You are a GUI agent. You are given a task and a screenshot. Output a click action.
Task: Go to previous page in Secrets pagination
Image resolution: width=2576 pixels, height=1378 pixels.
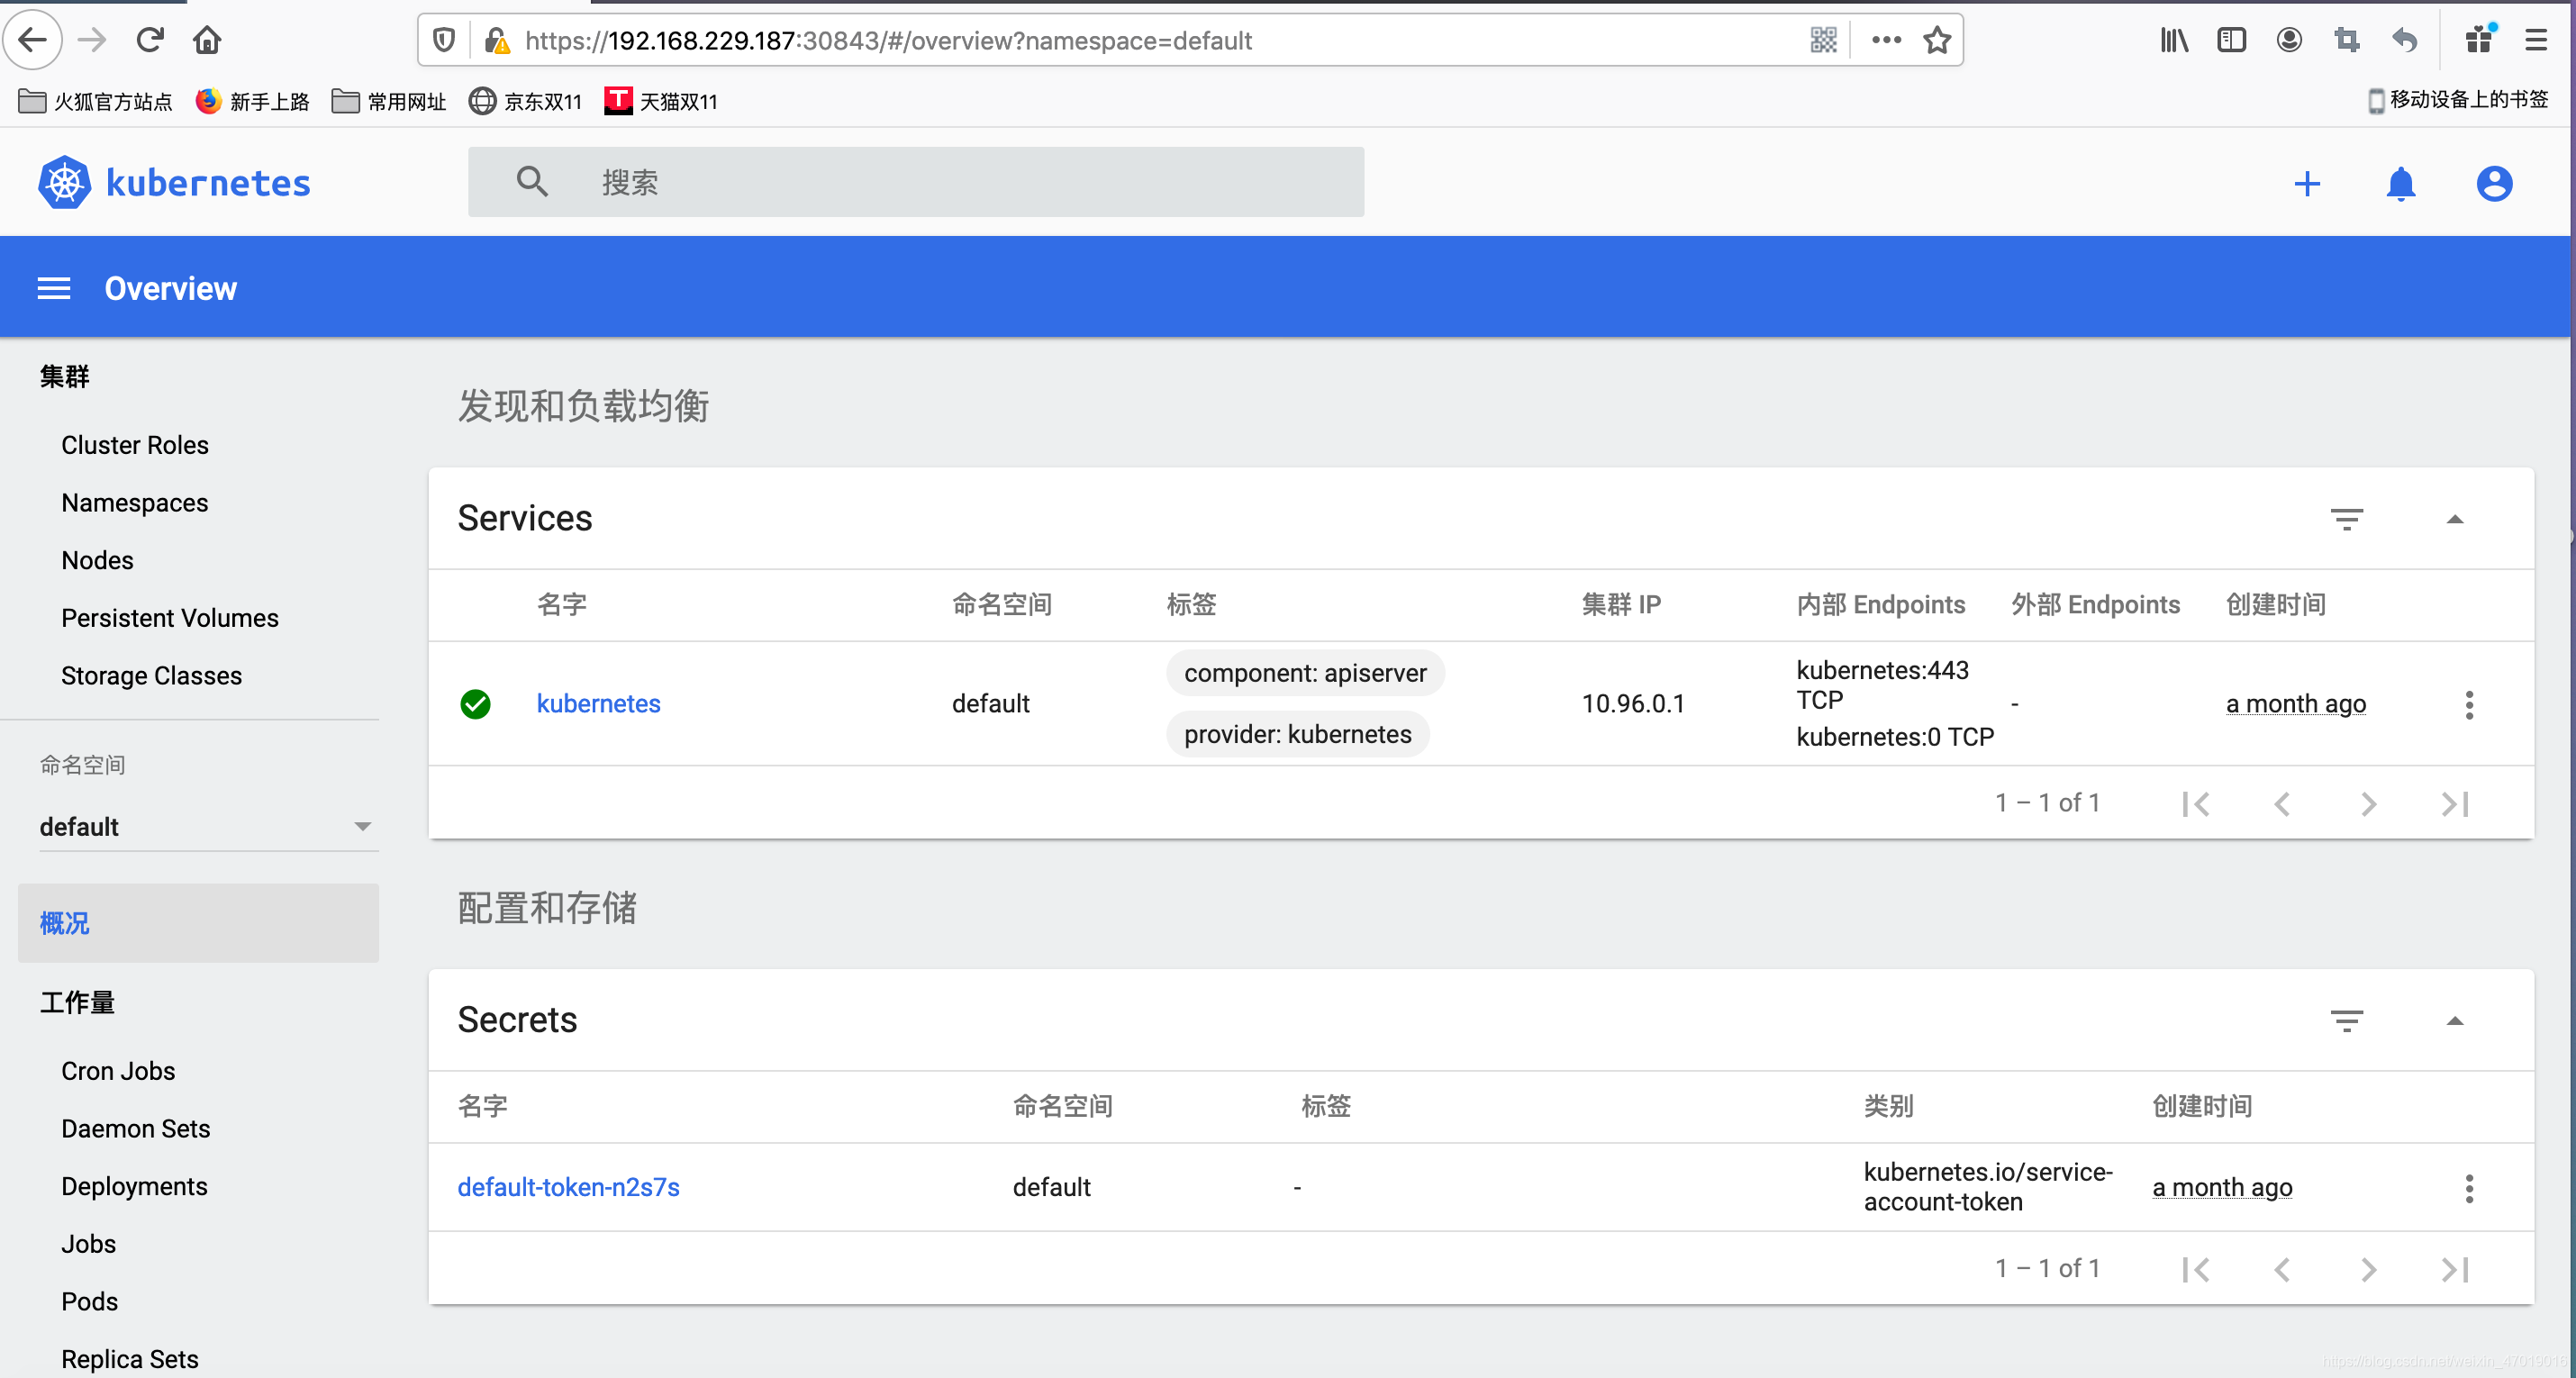2282,1270
